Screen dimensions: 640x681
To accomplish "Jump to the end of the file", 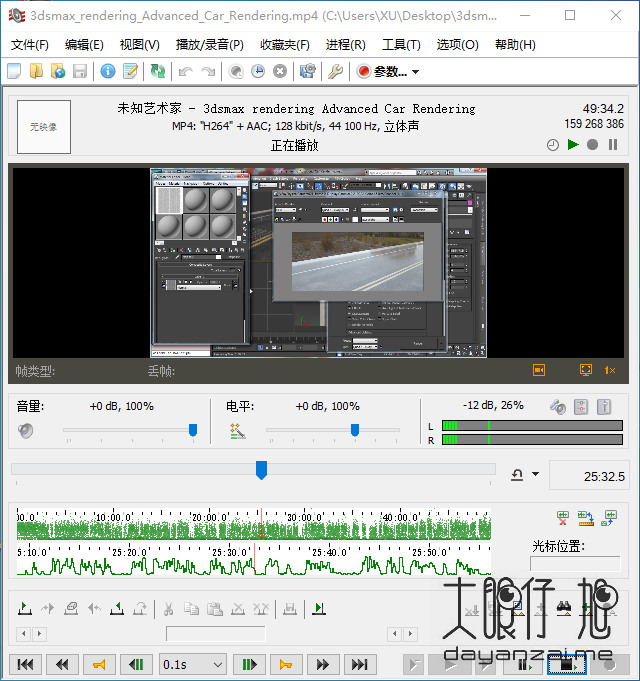I will pyautogui.click(x=360, y=664).
